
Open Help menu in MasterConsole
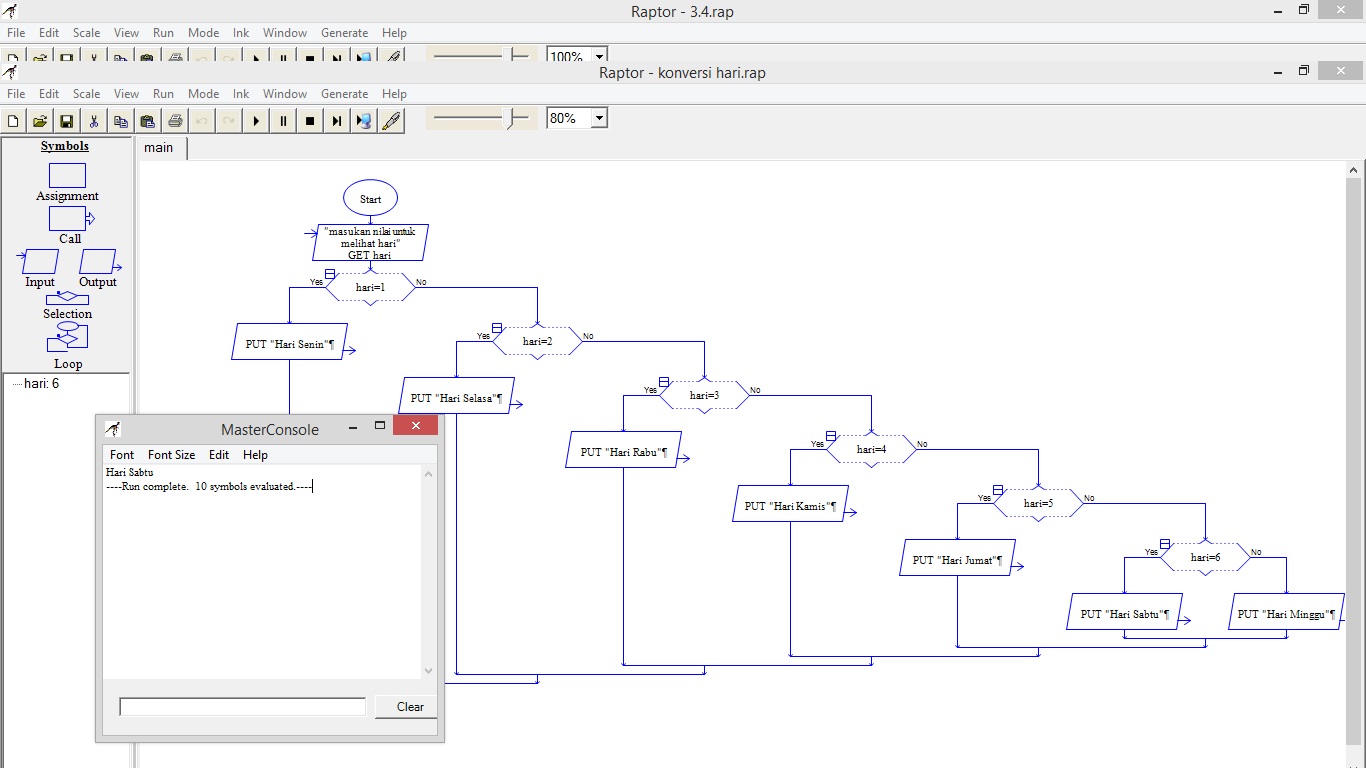256,455
